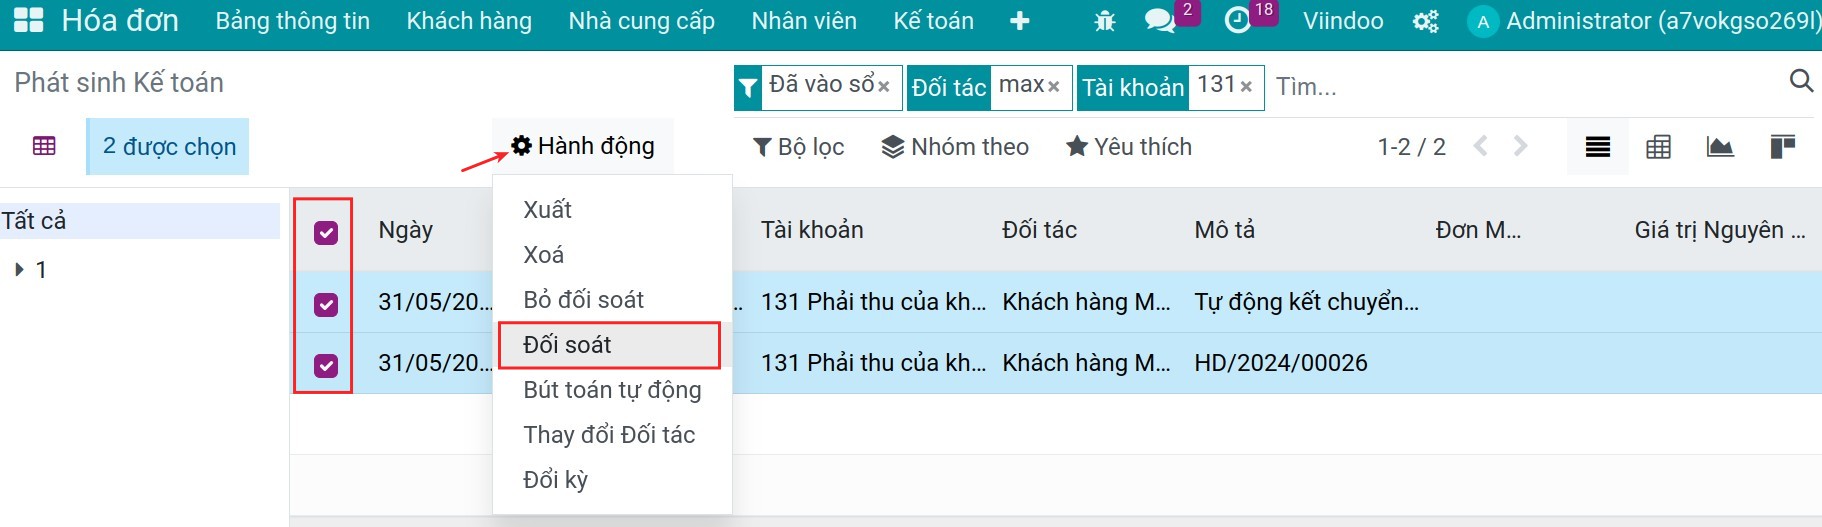Click the '2 được chọn' selection button

pyautogui.click(x=169, y=146)
